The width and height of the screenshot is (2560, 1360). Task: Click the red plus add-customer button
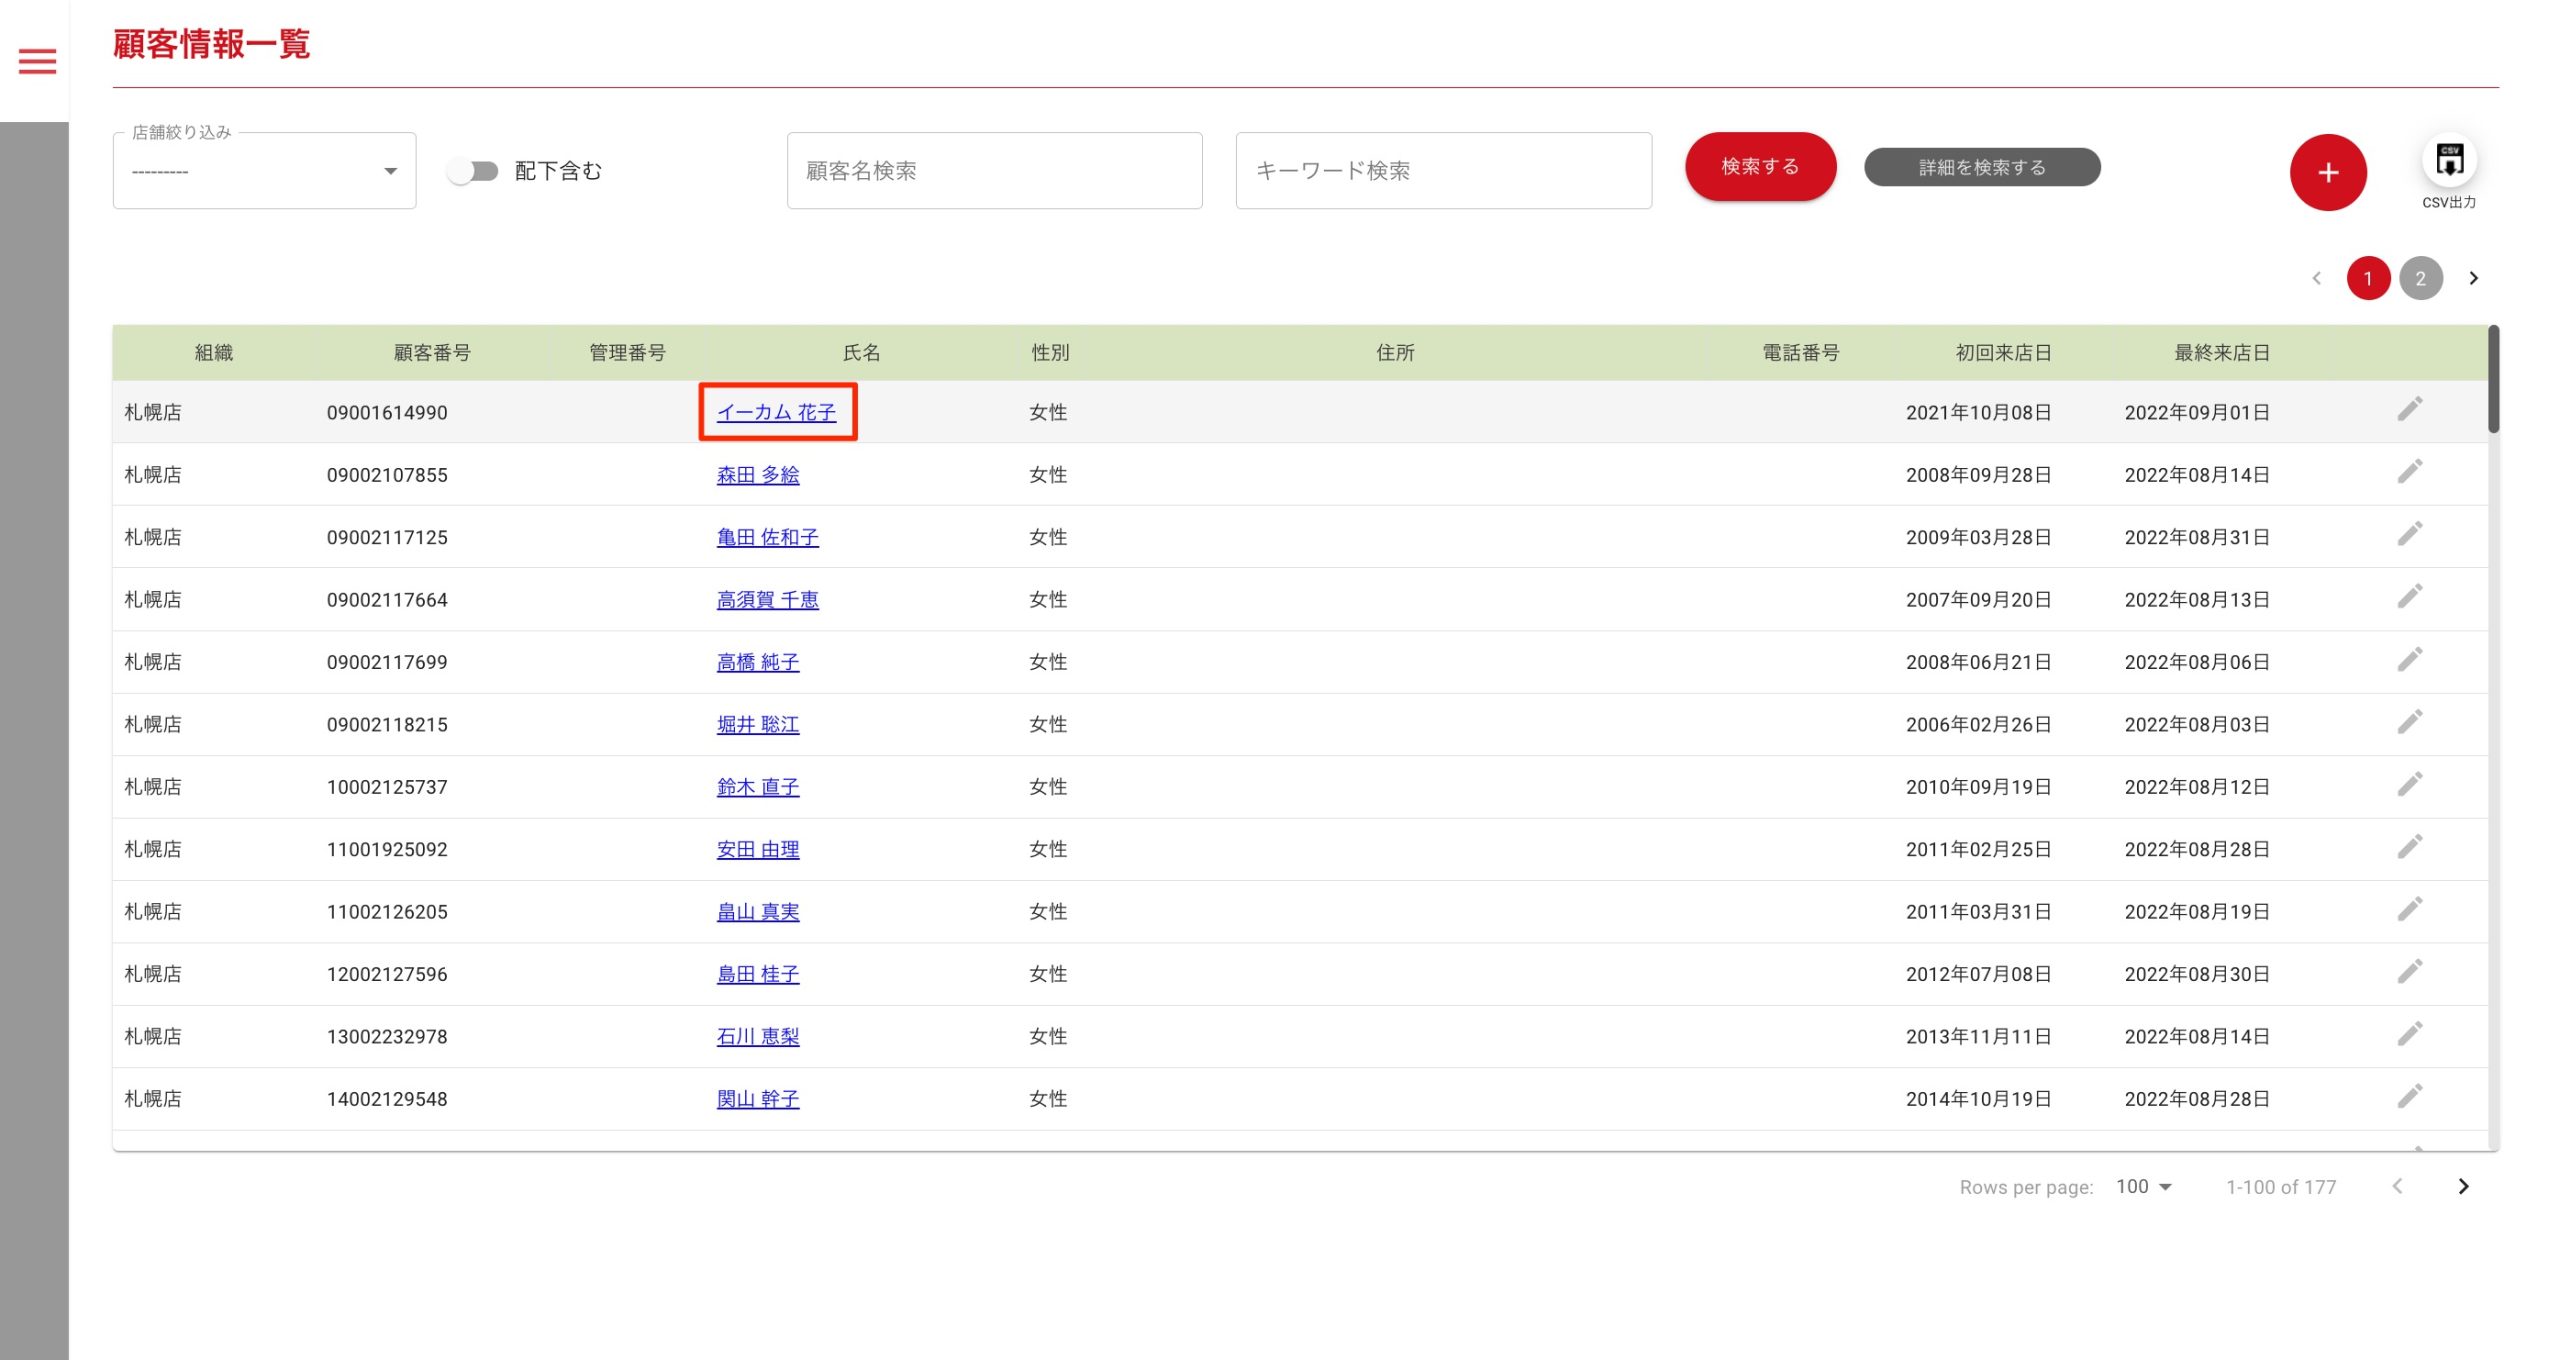coord(2327,172)
